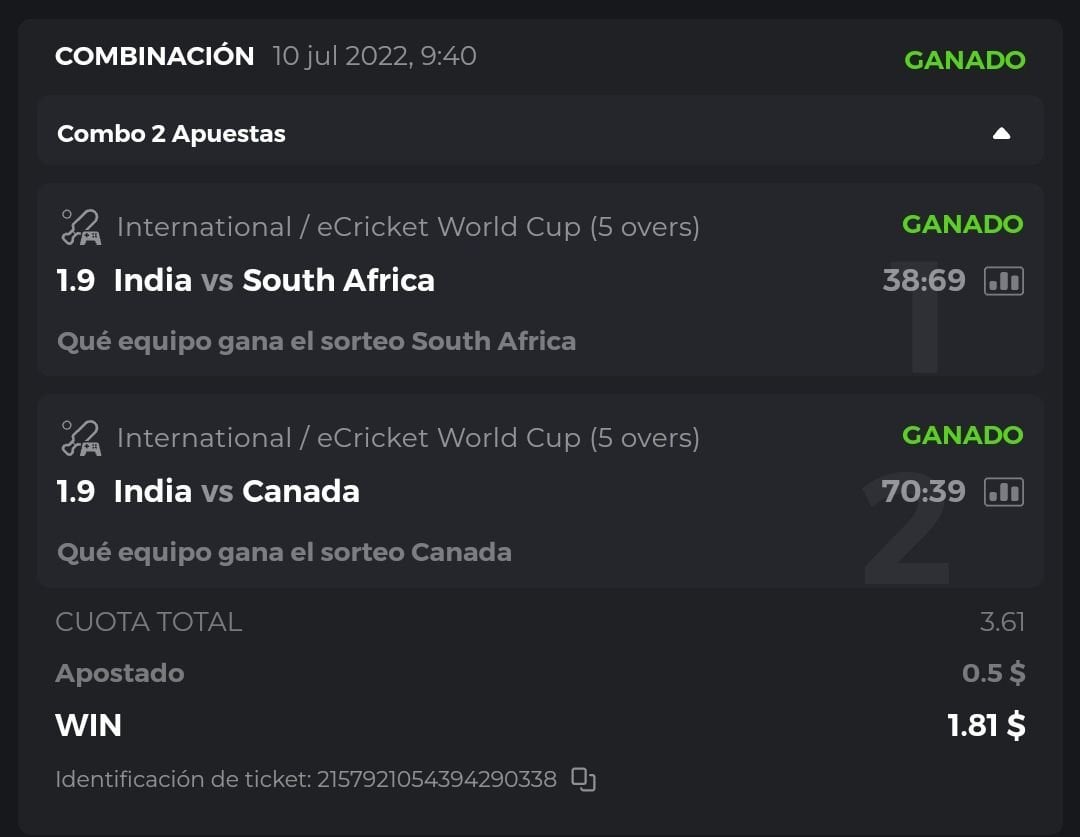The image size is (1080, 837).
Task: Click GANADO label on second bet
Action: 962,435
